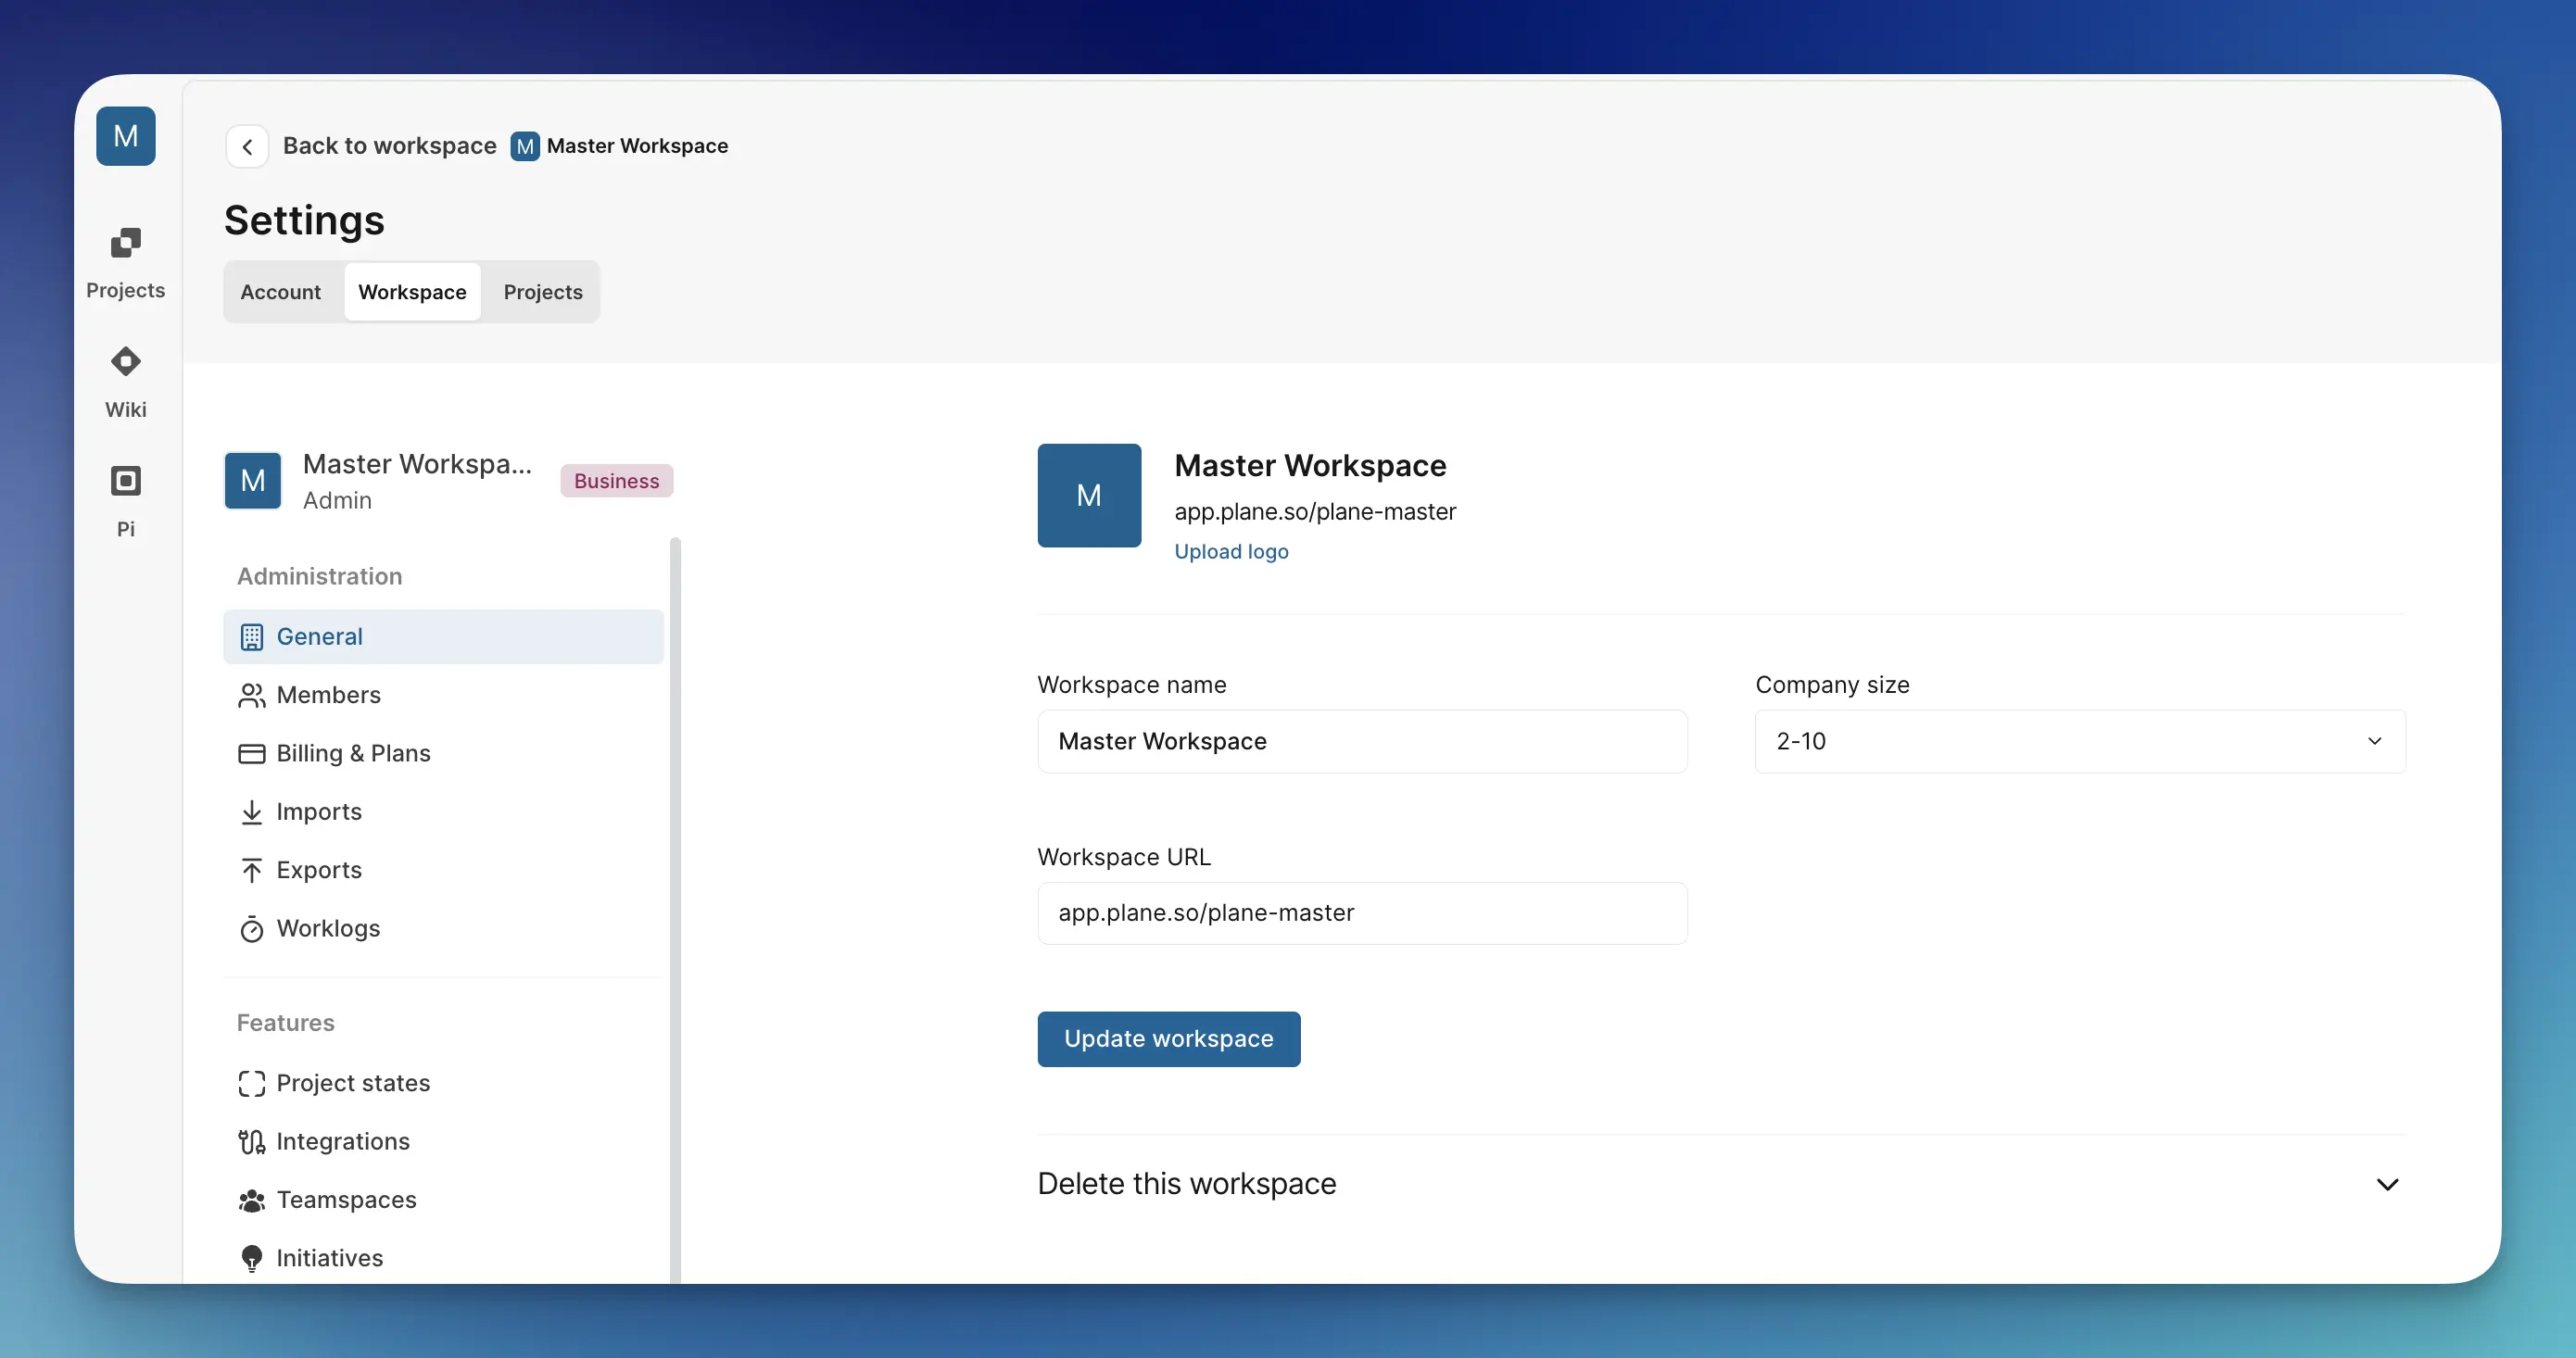Click the settings sidebar scrollbar
Screen dimensions: 2576x1358
pos(675,910)
